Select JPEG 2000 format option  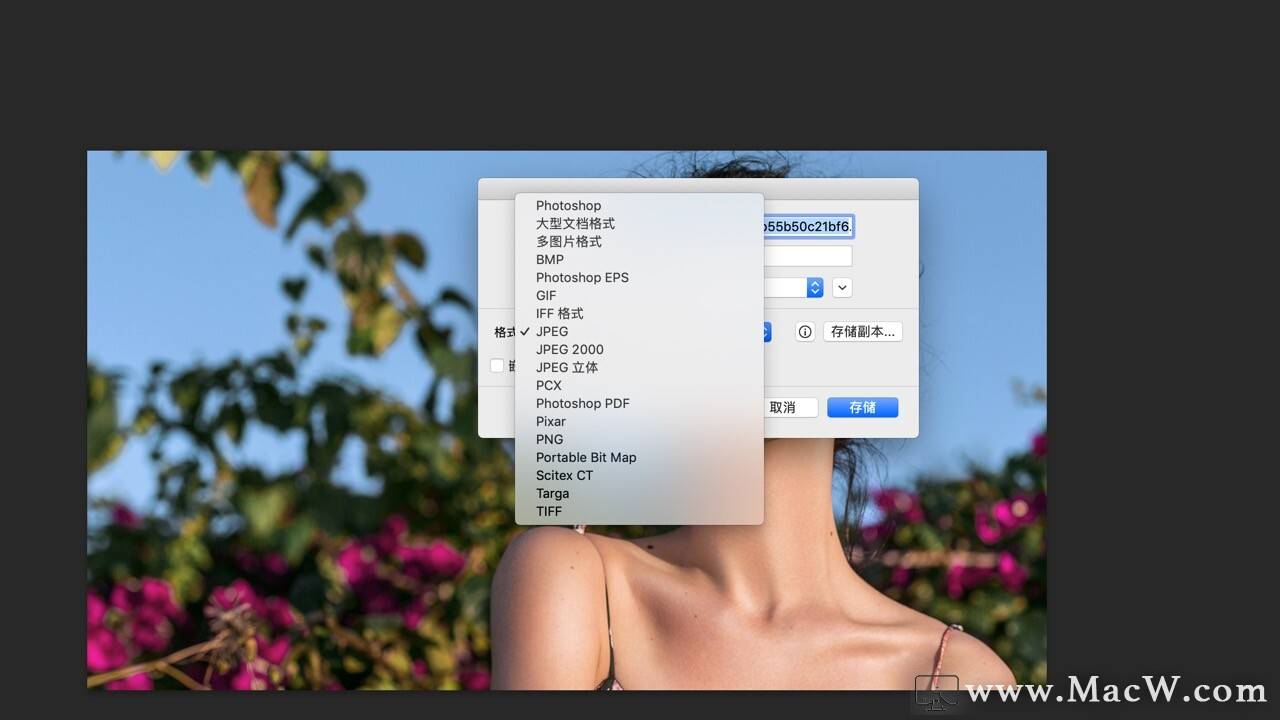click(569, 350)
